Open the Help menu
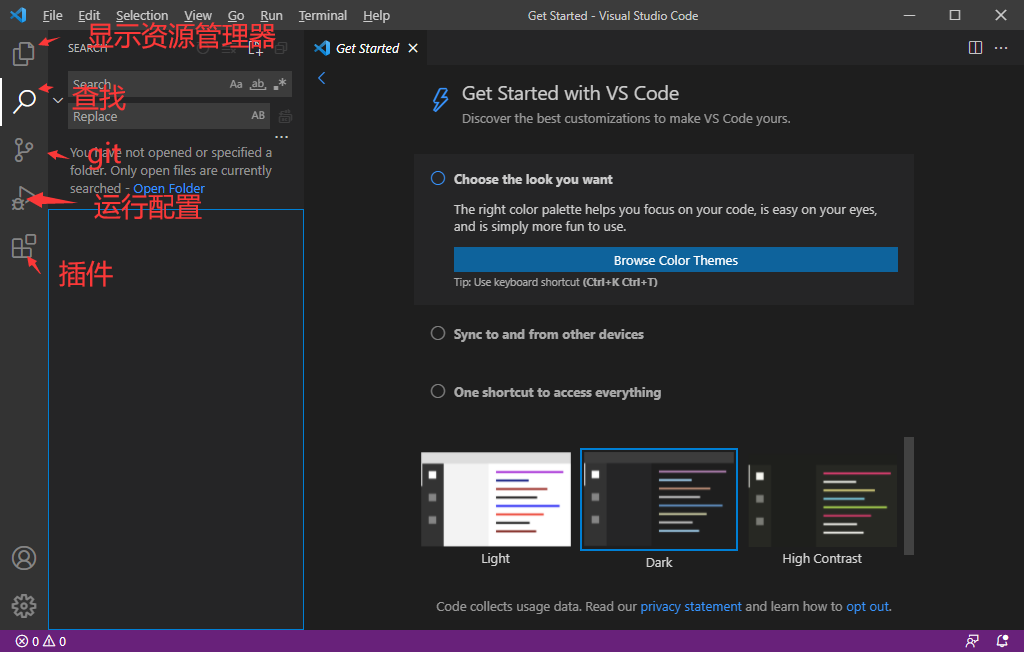This screenshot has width=1024, height=652. point(376,15)
